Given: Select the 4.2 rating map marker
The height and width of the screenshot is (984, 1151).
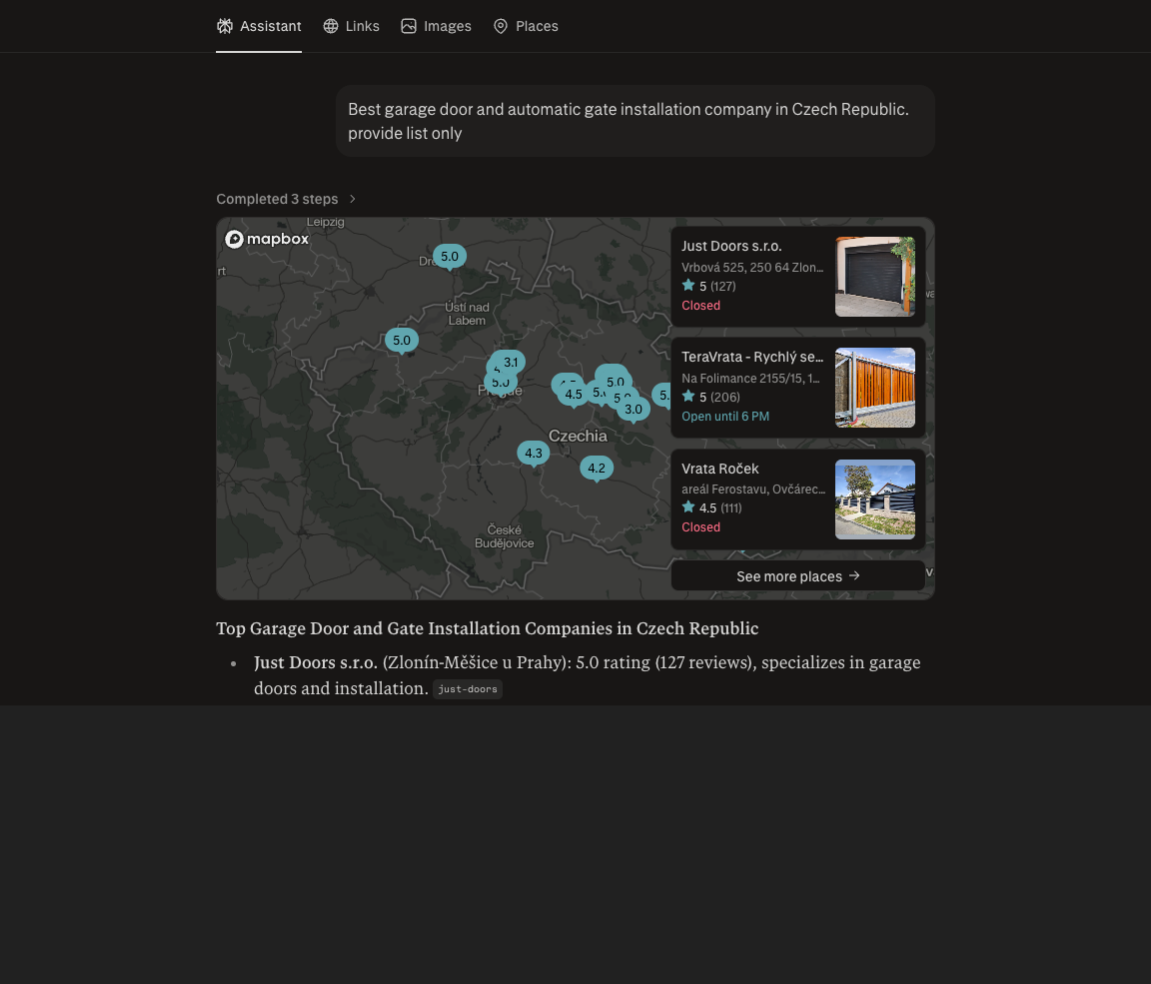Looking at the screenshot, I should [596, 468].
